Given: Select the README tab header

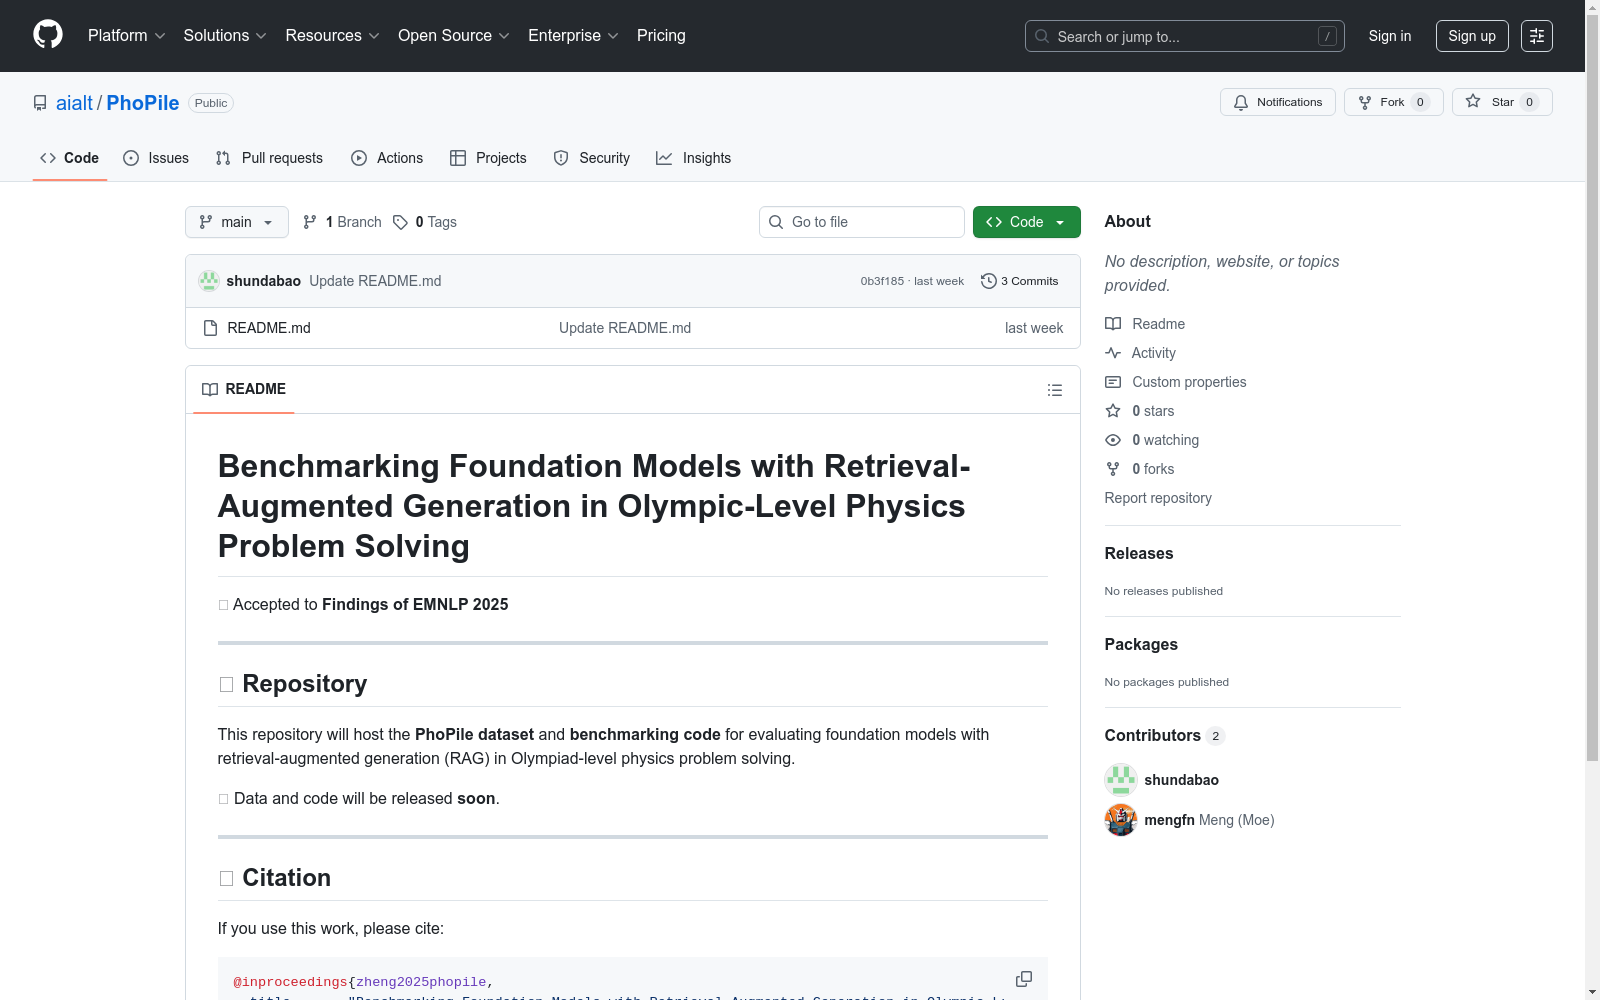Looking at the screenshot, I should (244, 389).
